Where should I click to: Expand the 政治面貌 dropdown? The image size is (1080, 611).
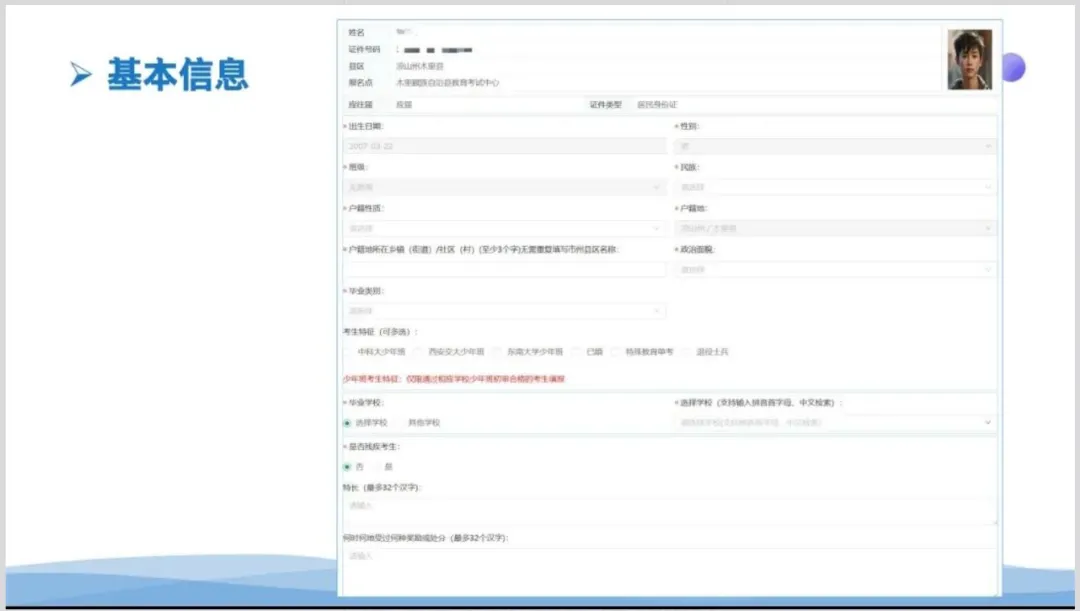coord(835,269)
